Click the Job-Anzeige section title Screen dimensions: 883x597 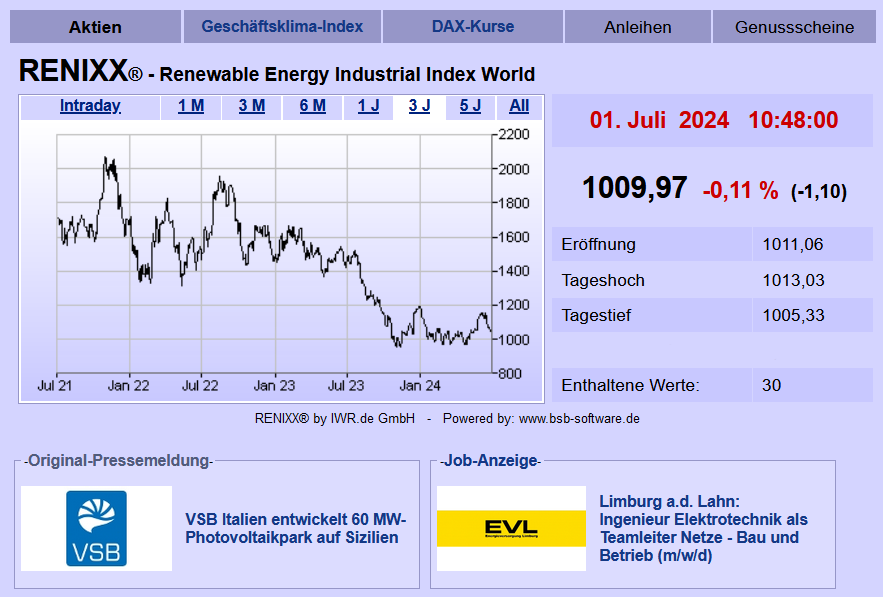490,461
